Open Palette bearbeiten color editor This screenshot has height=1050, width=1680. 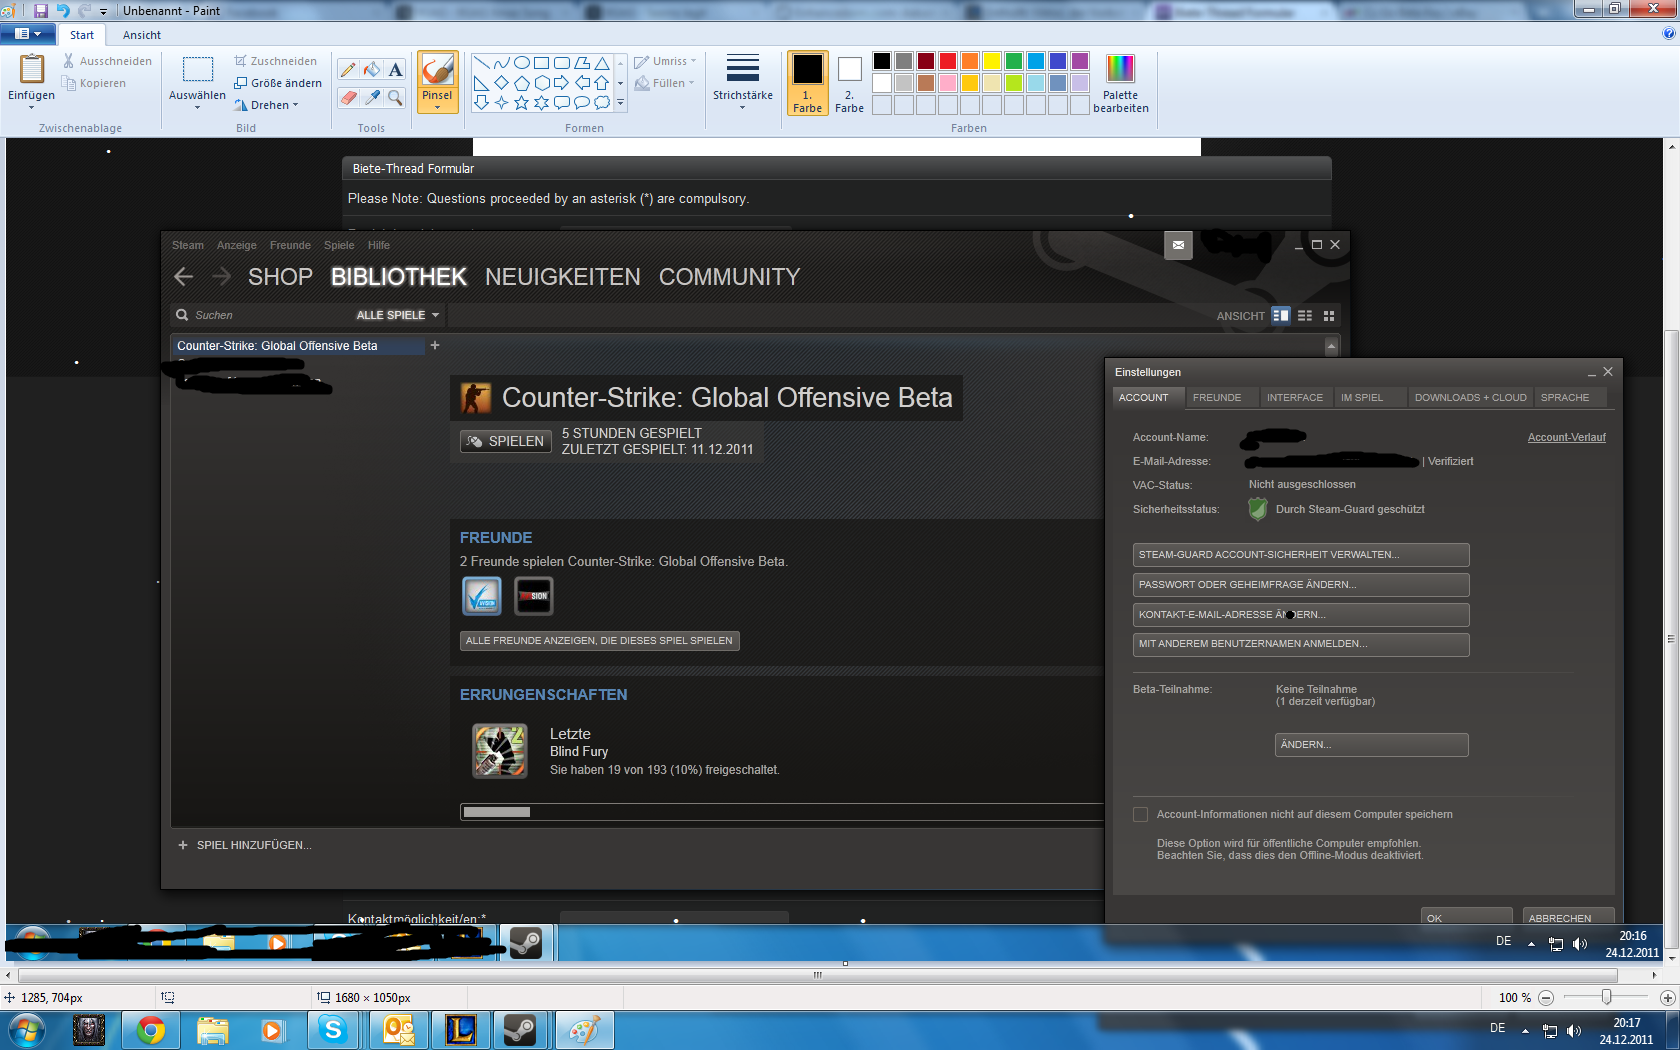pos(1121,83)
